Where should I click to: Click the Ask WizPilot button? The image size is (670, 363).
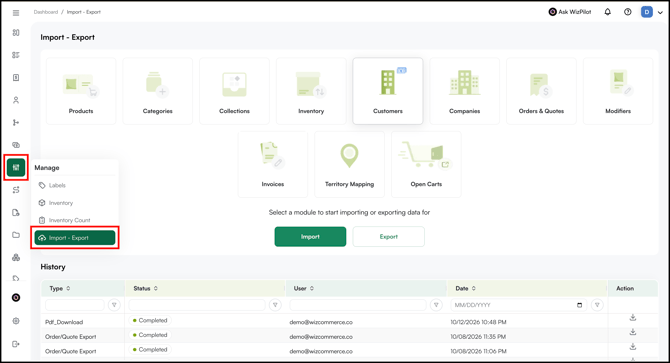click(570, 12)
